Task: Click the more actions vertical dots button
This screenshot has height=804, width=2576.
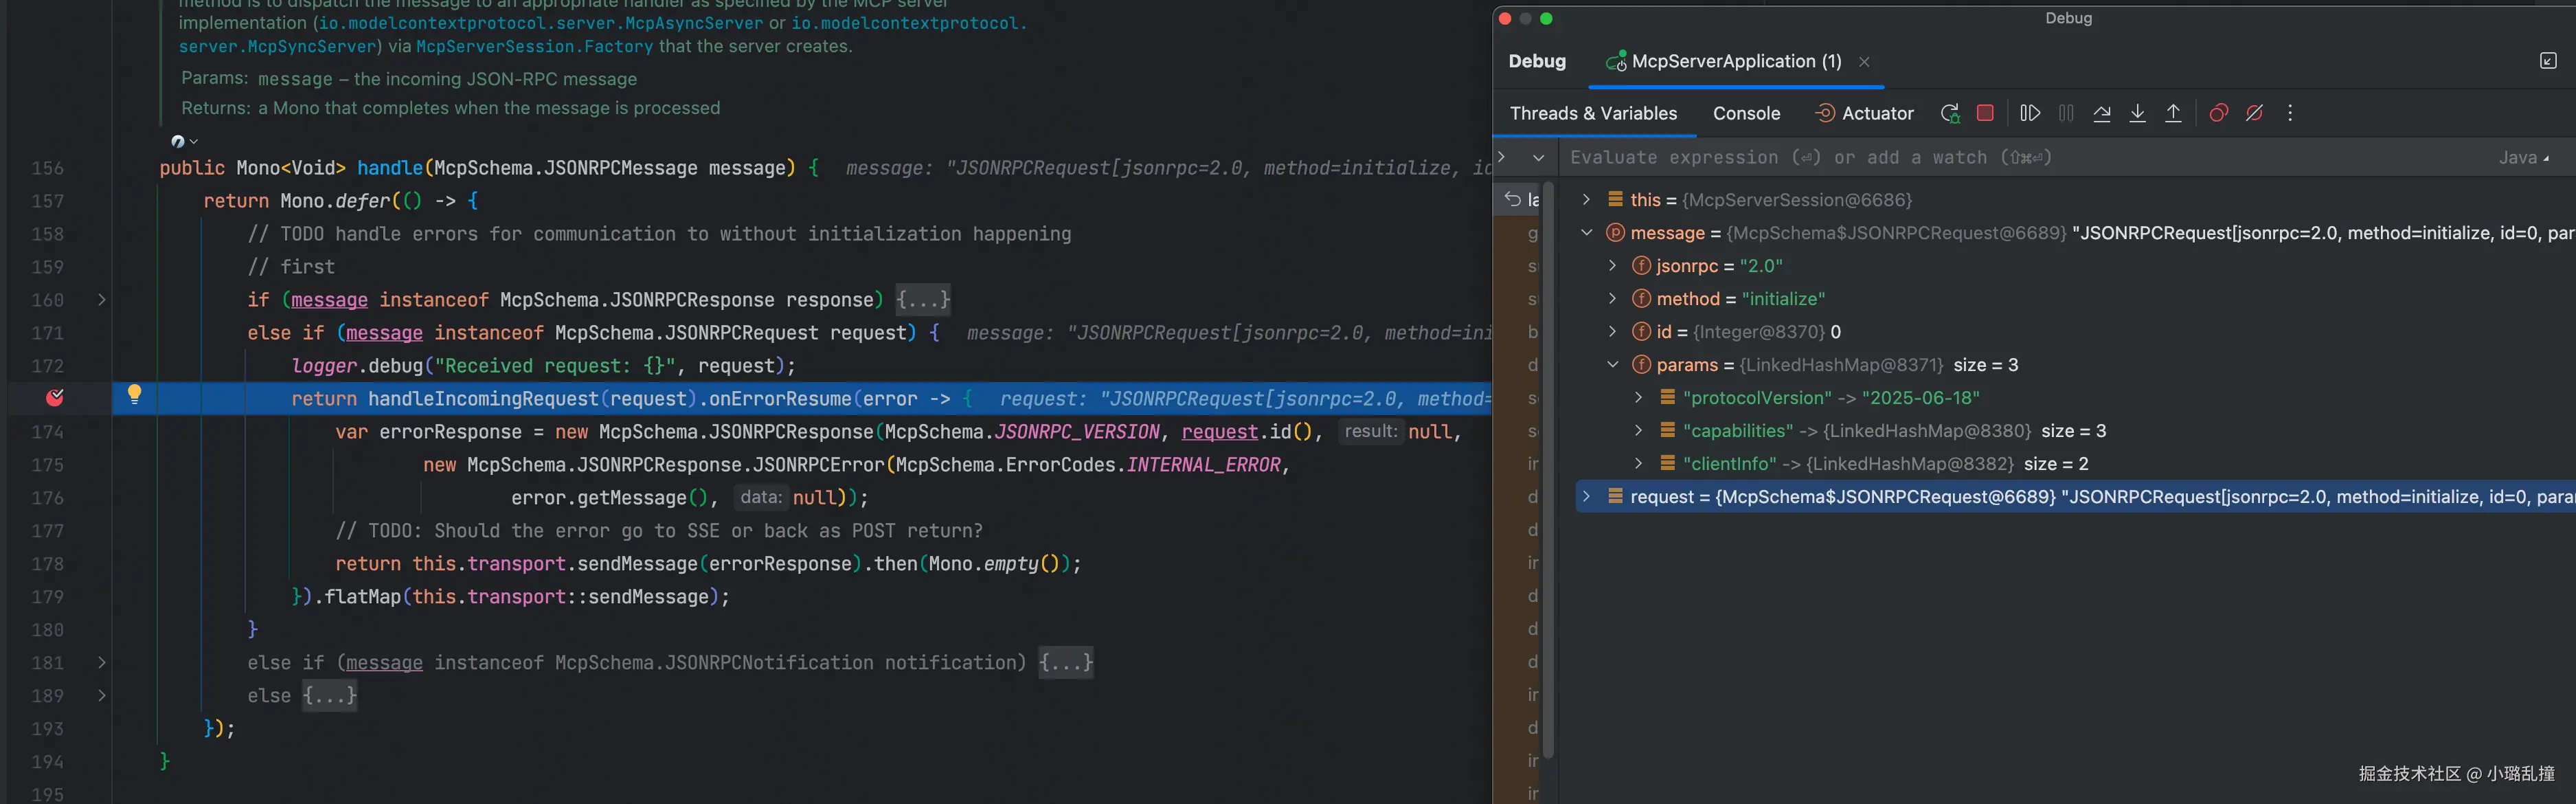Action: click(x=2290, y=113)
